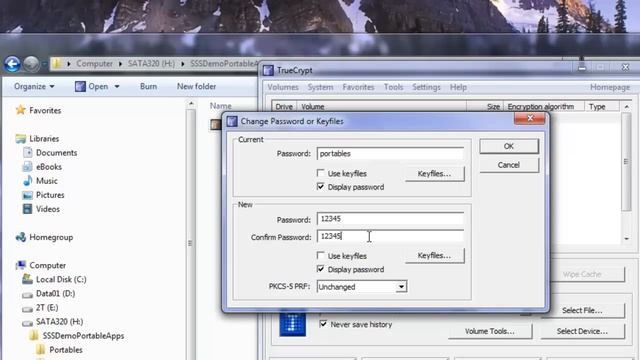This screenshot has height=360, width=640.
Task: Click the Explorer forward arrow button
Action: (31, 64)
